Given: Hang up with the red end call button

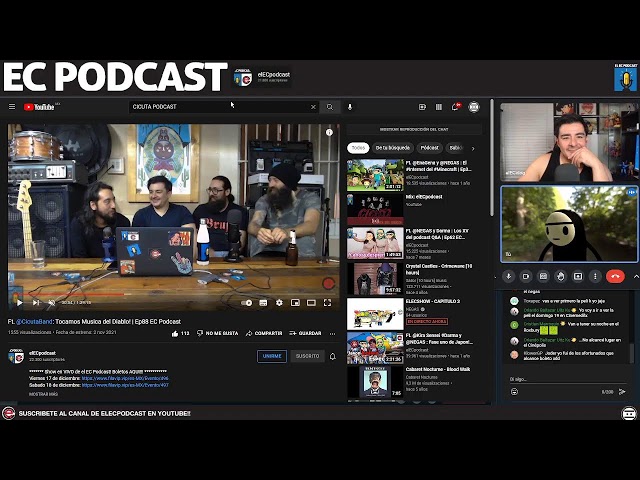Looking at the screenshot, I should click(x=615, y=276).
